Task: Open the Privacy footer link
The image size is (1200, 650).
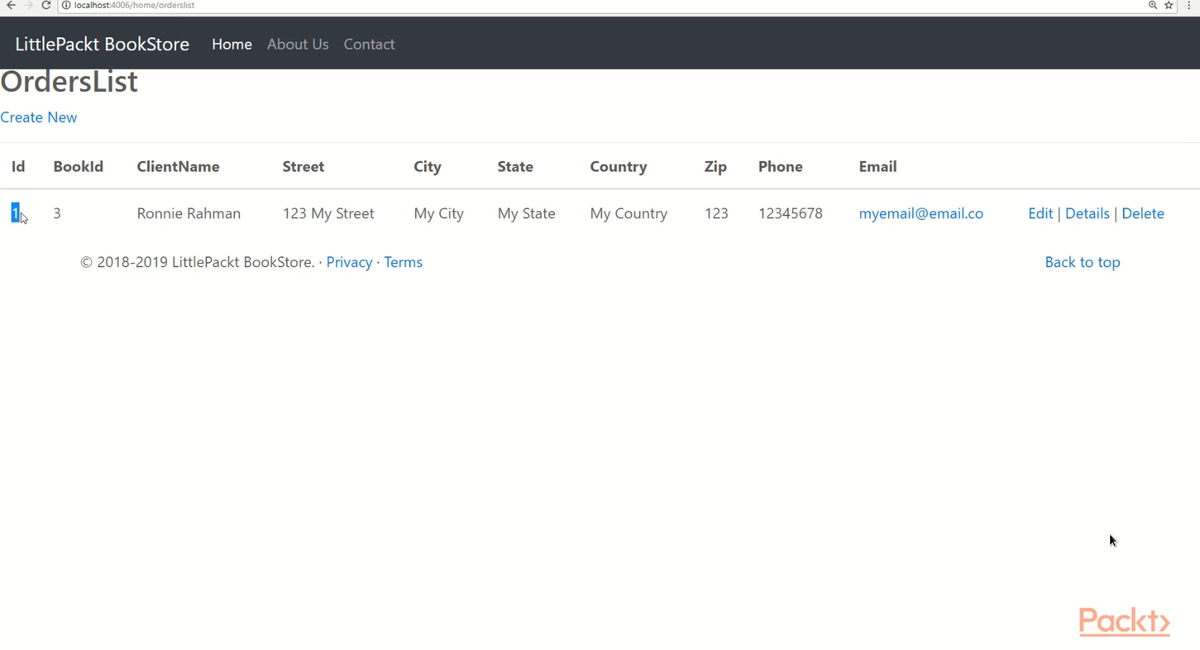Action: pos(349,262)
